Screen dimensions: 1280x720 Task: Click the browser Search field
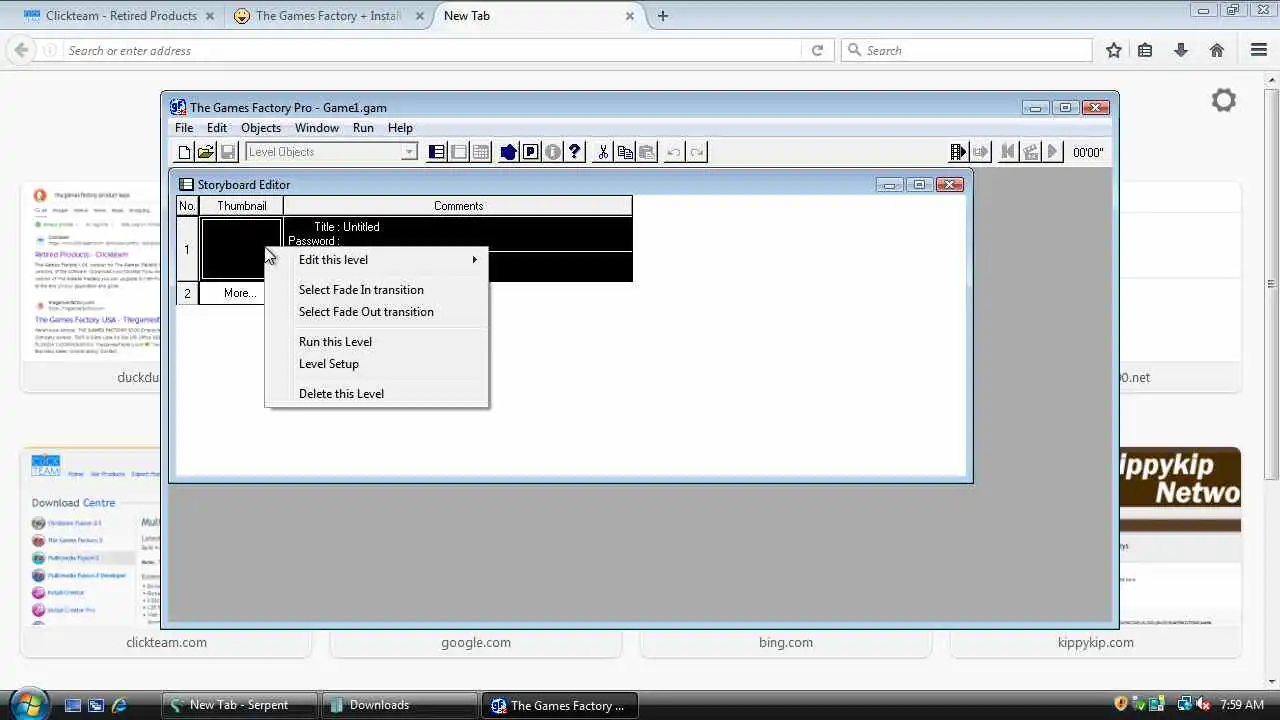pos(966,50)
